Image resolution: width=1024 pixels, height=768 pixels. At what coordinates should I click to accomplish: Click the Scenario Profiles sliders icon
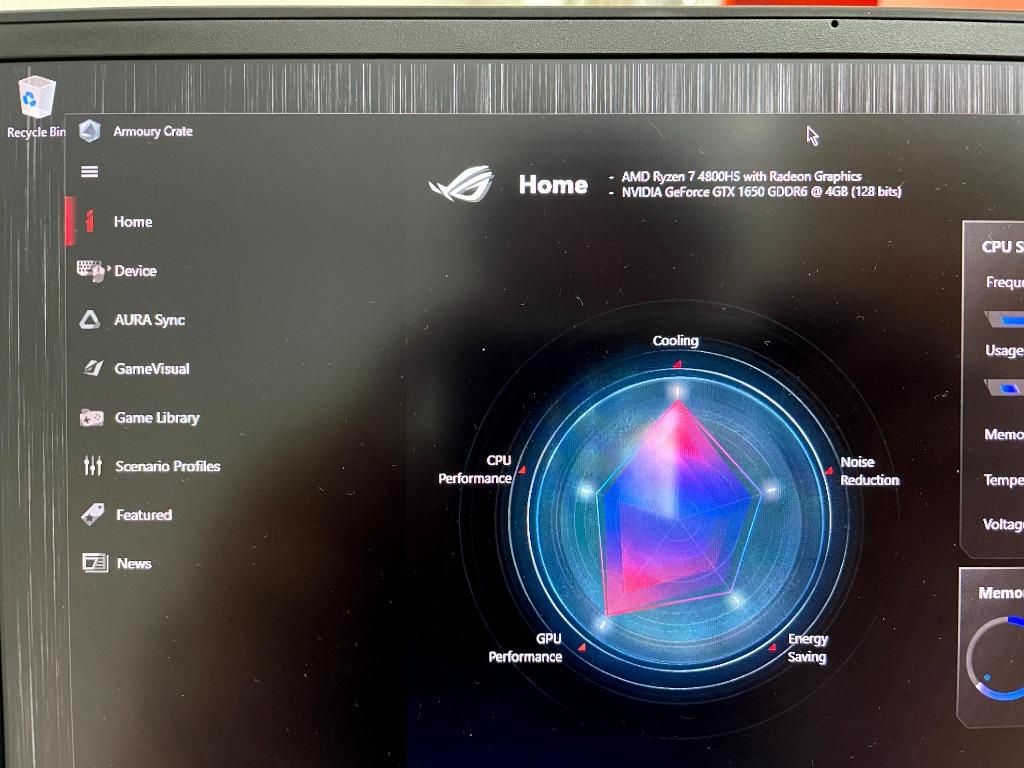coord(93,465)
